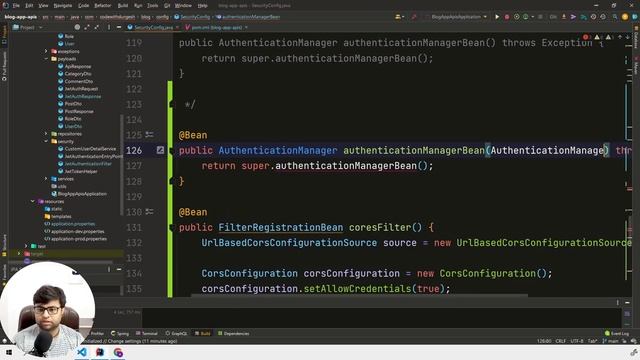Open the Build tool window
640x360 pixels.
click(202, 333)
